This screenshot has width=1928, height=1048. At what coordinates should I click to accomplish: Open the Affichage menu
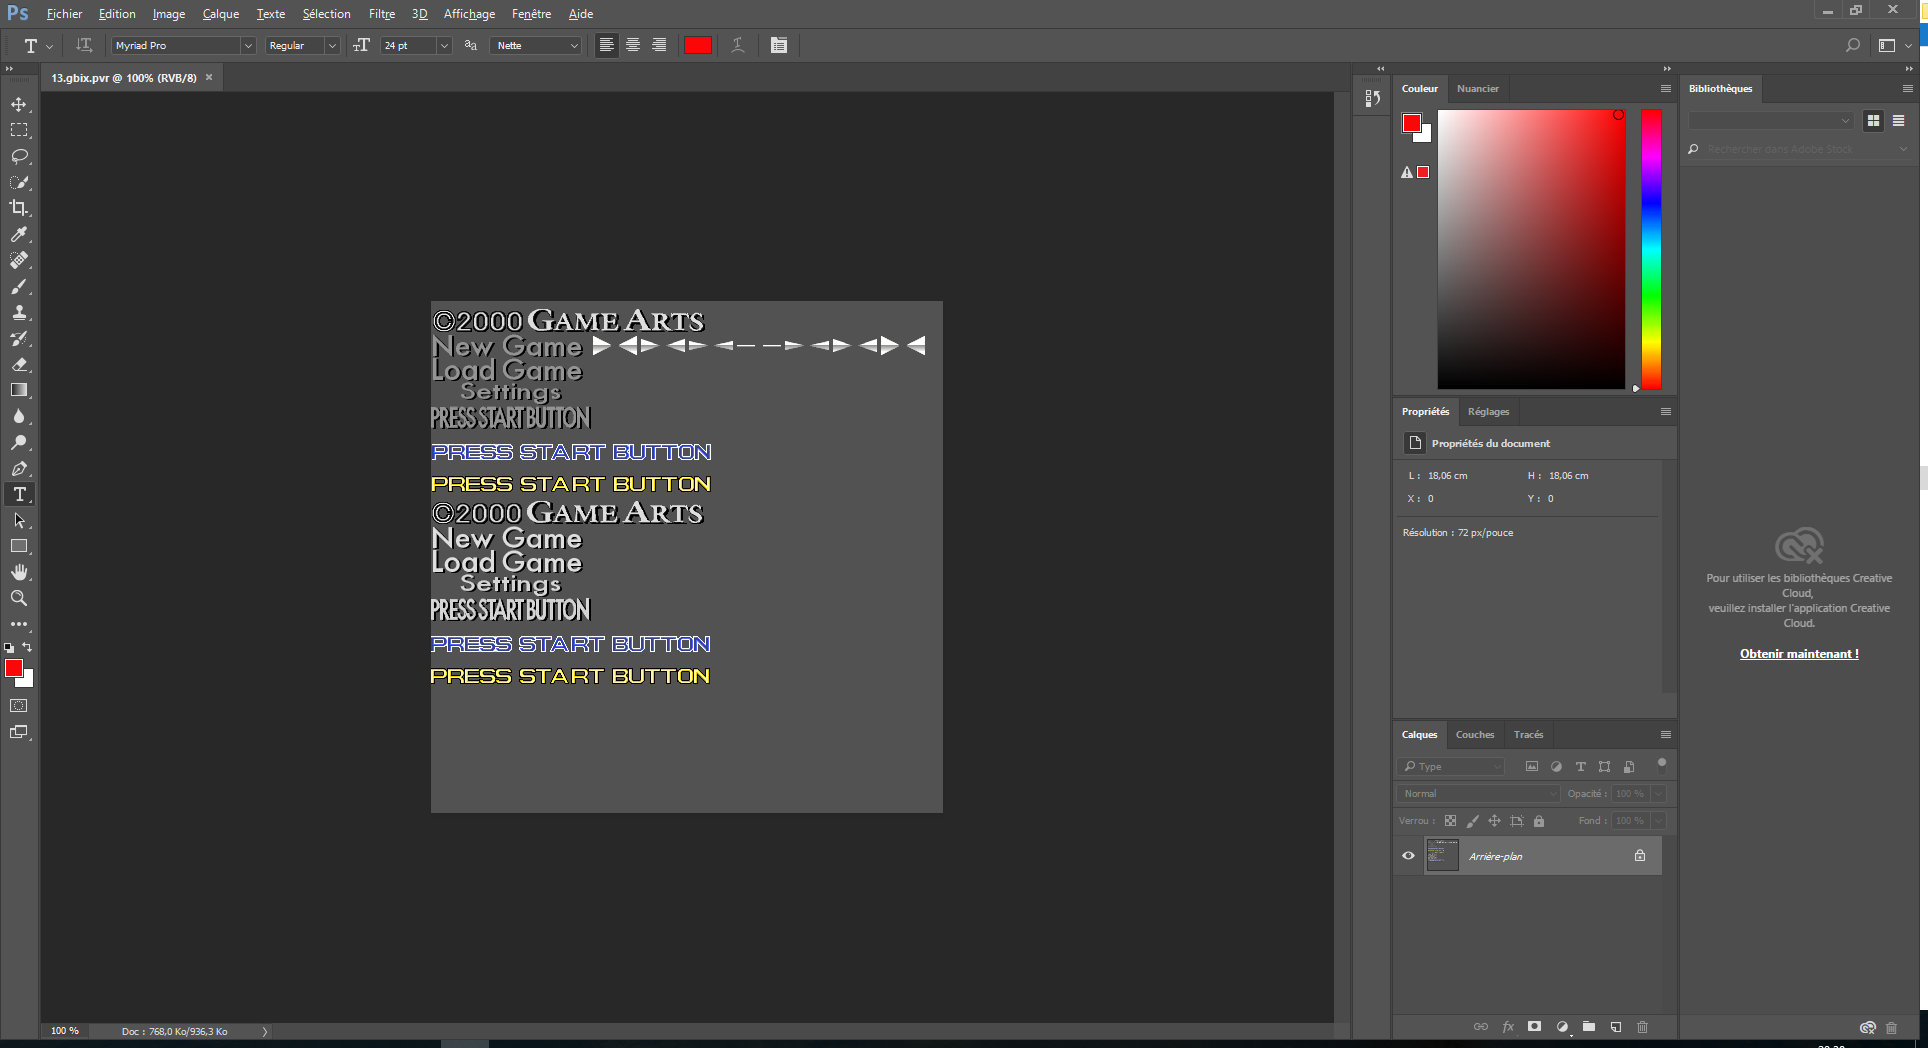(469, 14)
